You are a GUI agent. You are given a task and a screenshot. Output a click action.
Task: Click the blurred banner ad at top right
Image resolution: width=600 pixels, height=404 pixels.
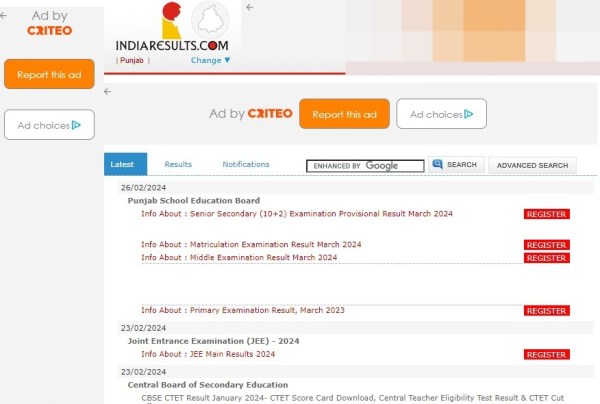[x=473, y=37]
